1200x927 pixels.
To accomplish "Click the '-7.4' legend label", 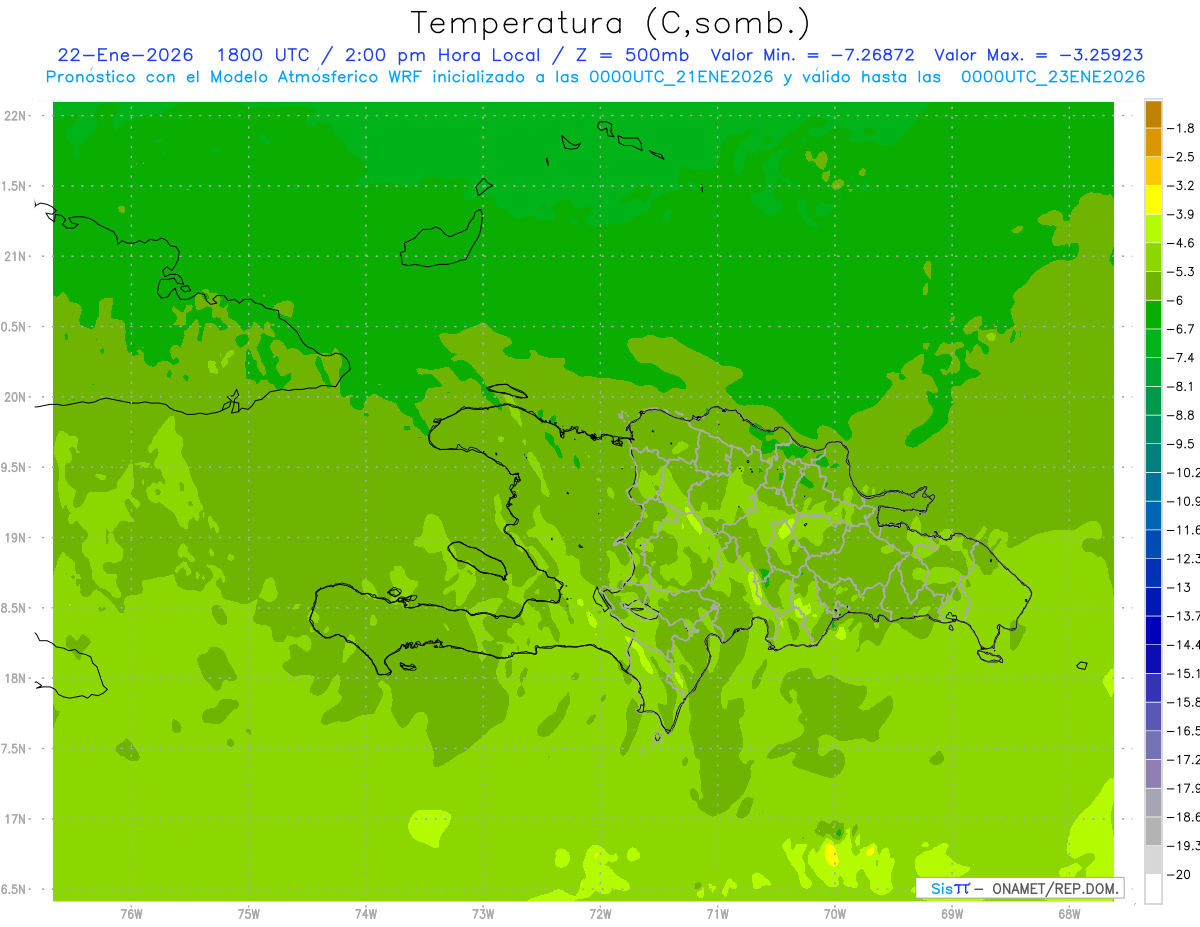I will tap(1182, 357).
